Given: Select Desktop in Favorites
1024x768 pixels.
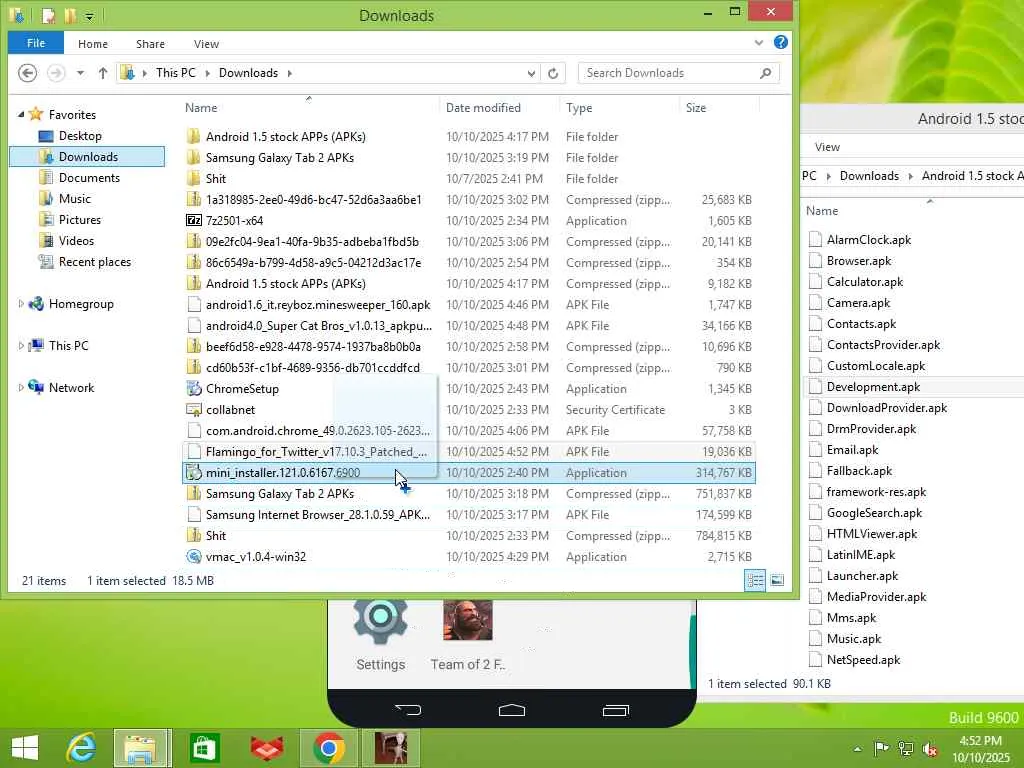Looking at the screenshot, I should pyautogui.click(x=80, y=136).
